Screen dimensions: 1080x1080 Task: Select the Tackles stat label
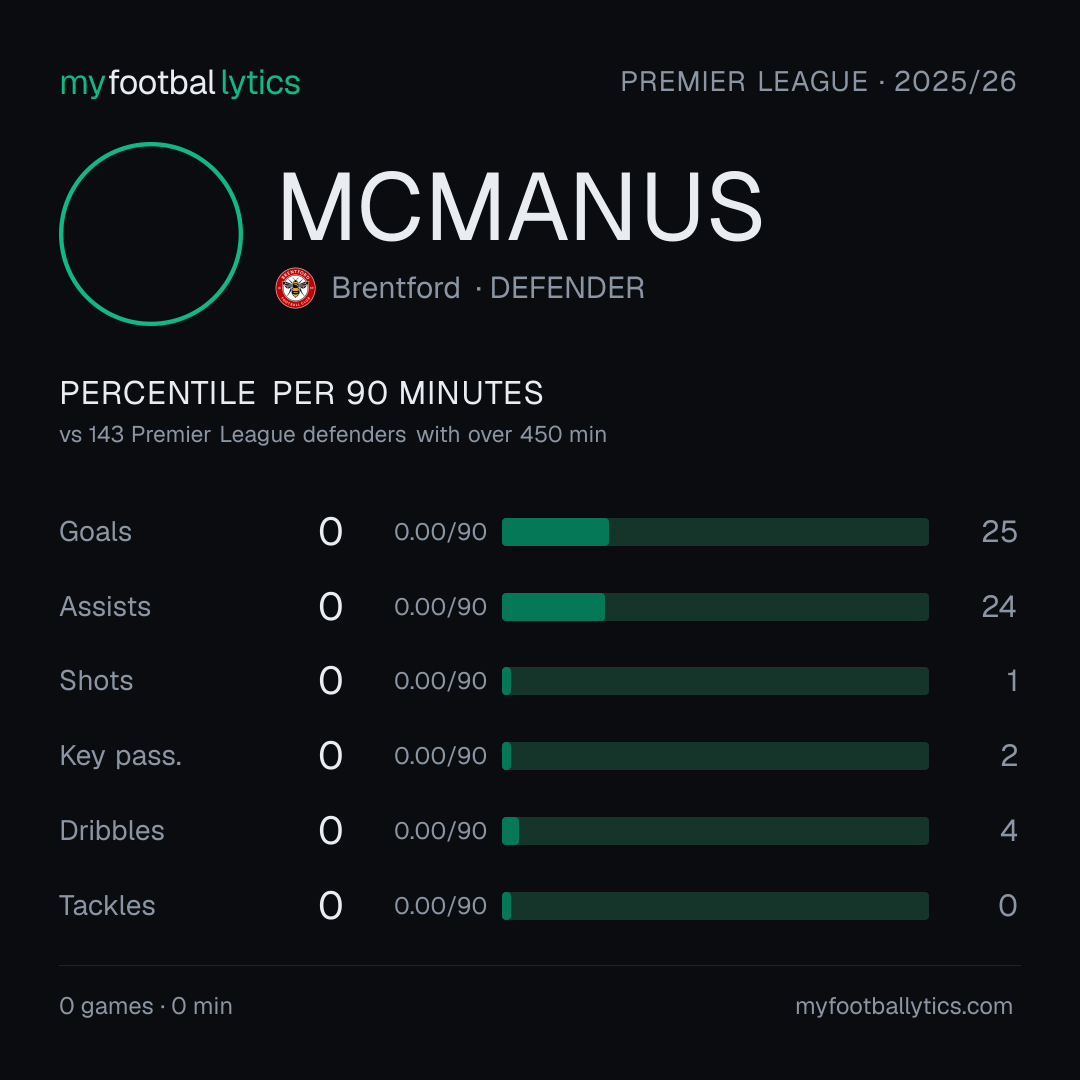(x=107, y=906)
